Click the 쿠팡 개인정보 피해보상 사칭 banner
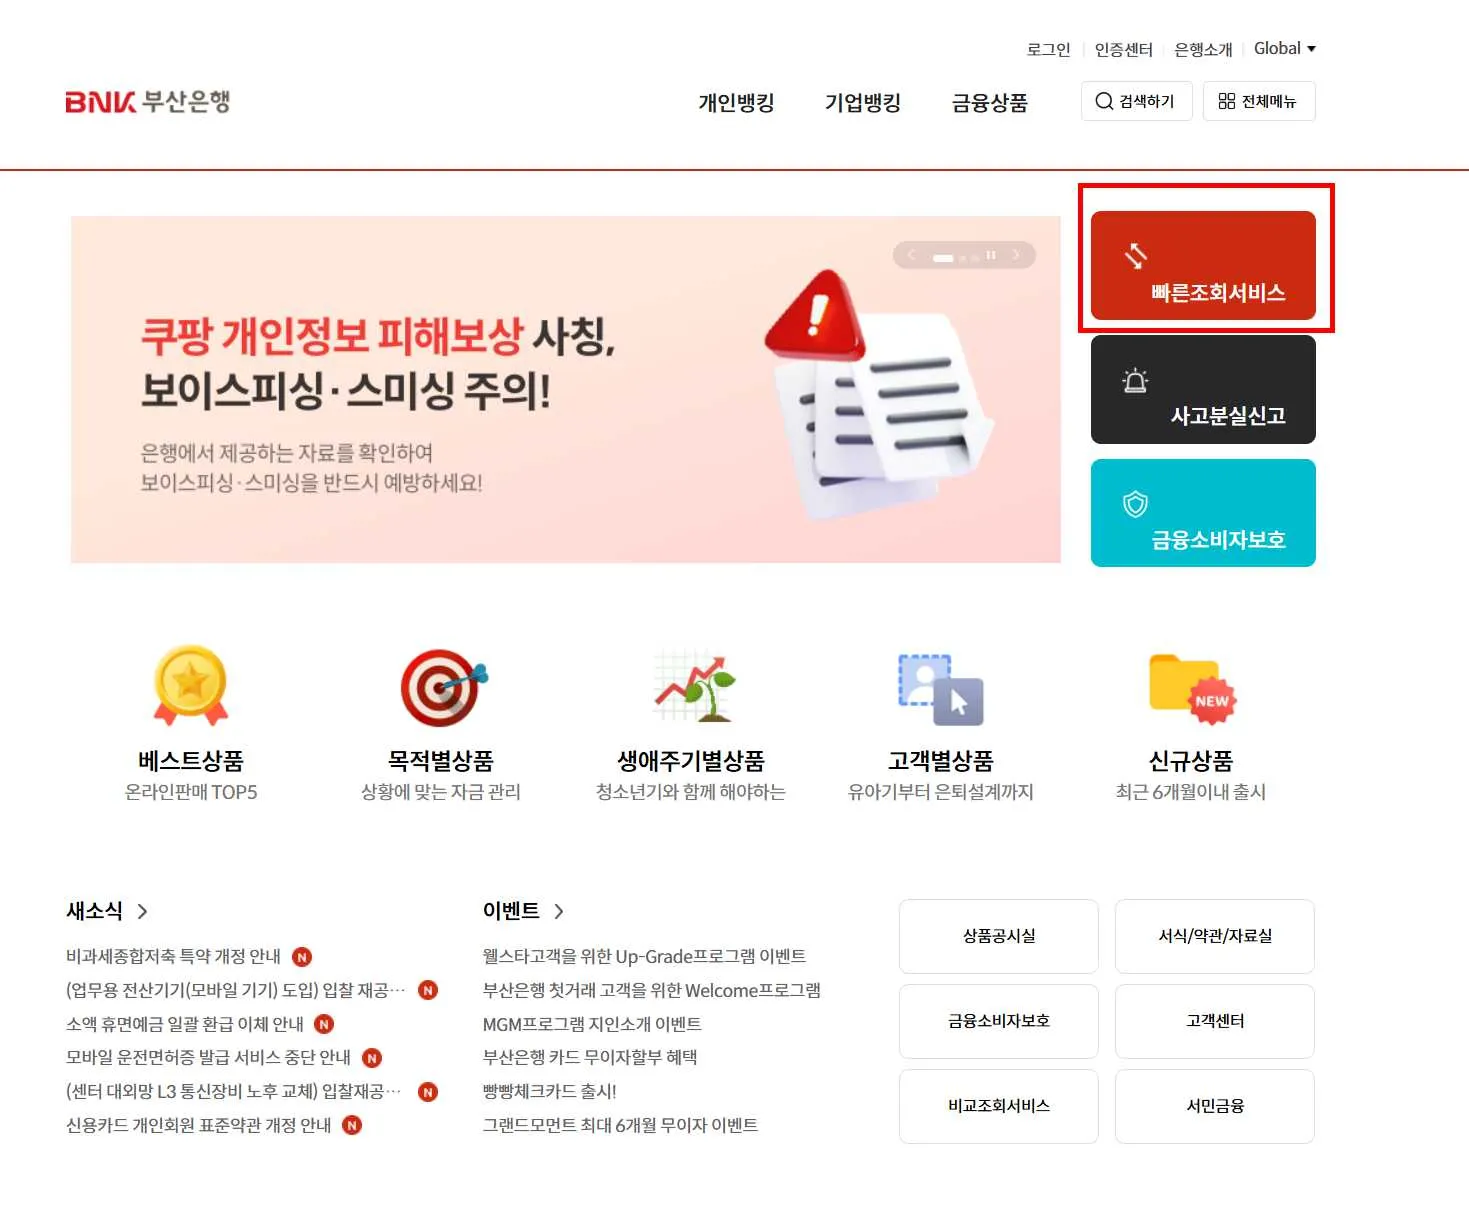Image resolution: width=1469 pixels, height=1209 pixels. pyautogui.click(x=565, y=389)
